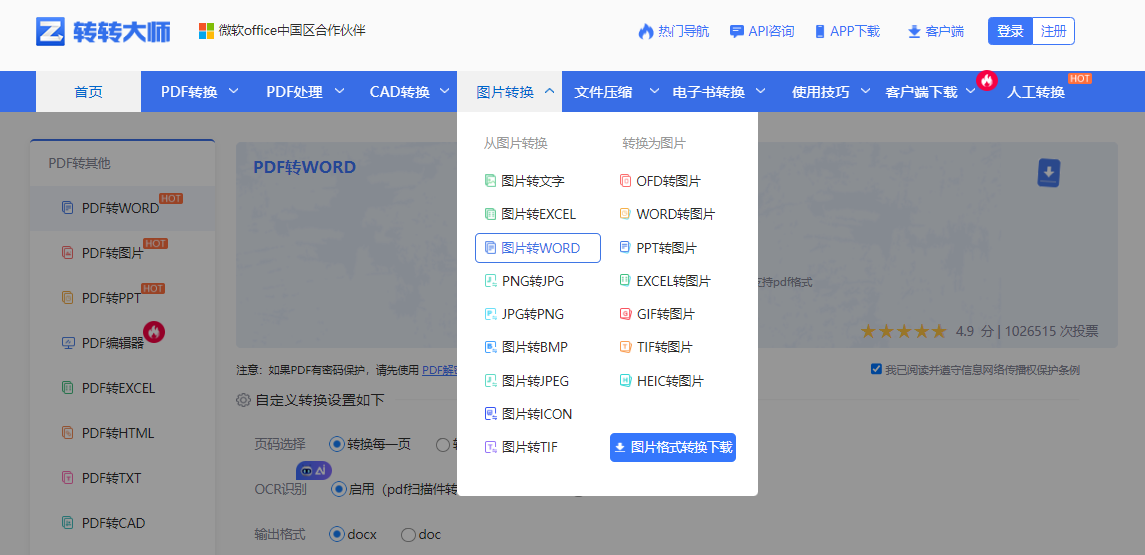Click the WORD转图片 icon
Screen dimensions: 1145x555
[x=625, y=214]
